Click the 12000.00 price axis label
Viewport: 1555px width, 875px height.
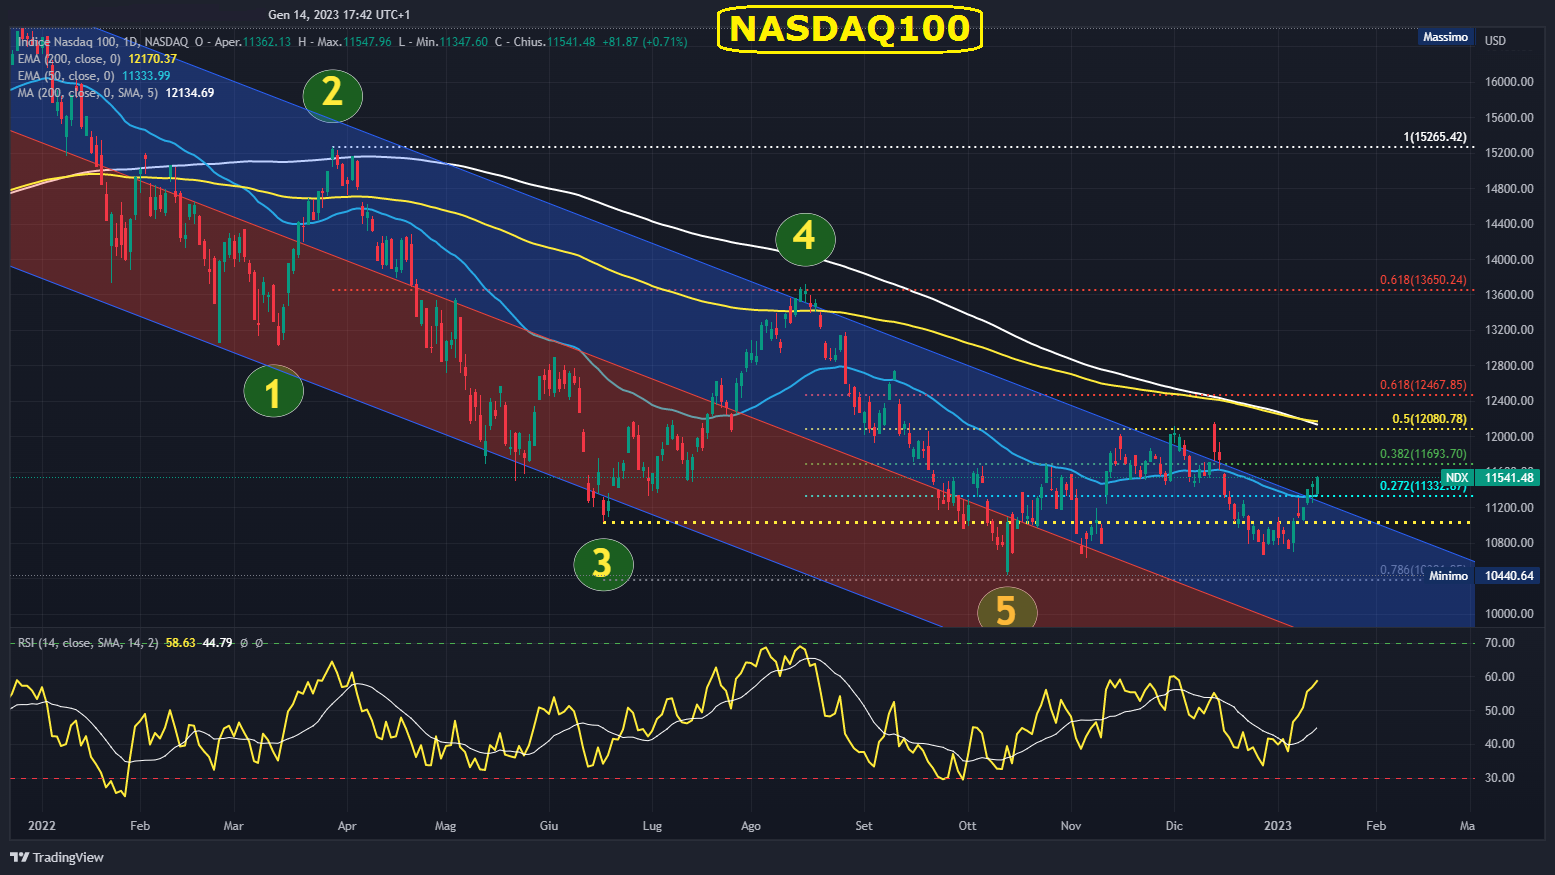tap(1510, 437)
